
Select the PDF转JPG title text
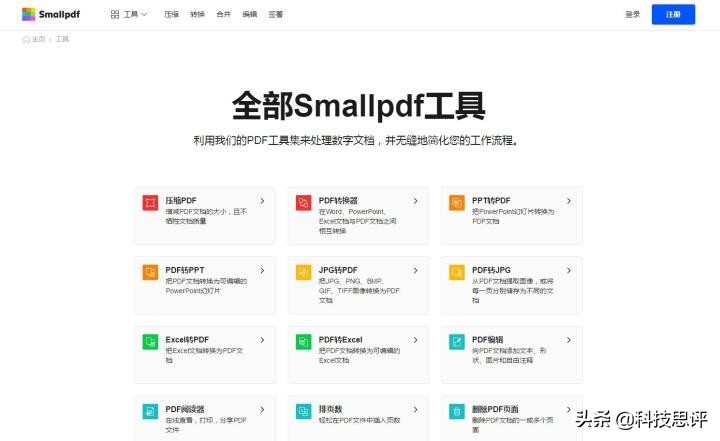pos(491,270)
